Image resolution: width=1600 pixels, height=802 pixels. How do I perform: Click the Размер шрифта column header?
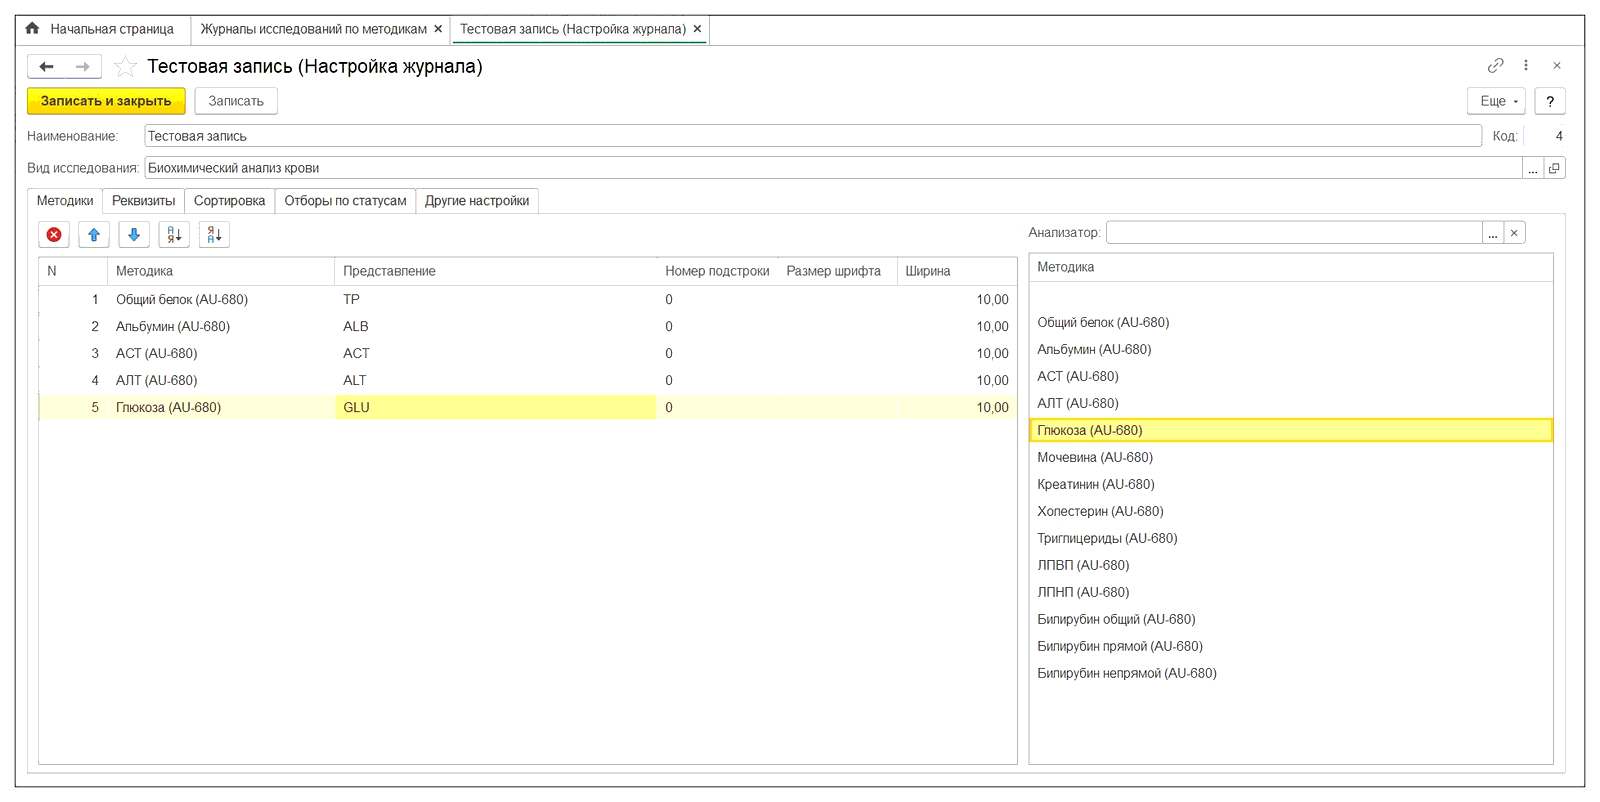click(838, 271)
